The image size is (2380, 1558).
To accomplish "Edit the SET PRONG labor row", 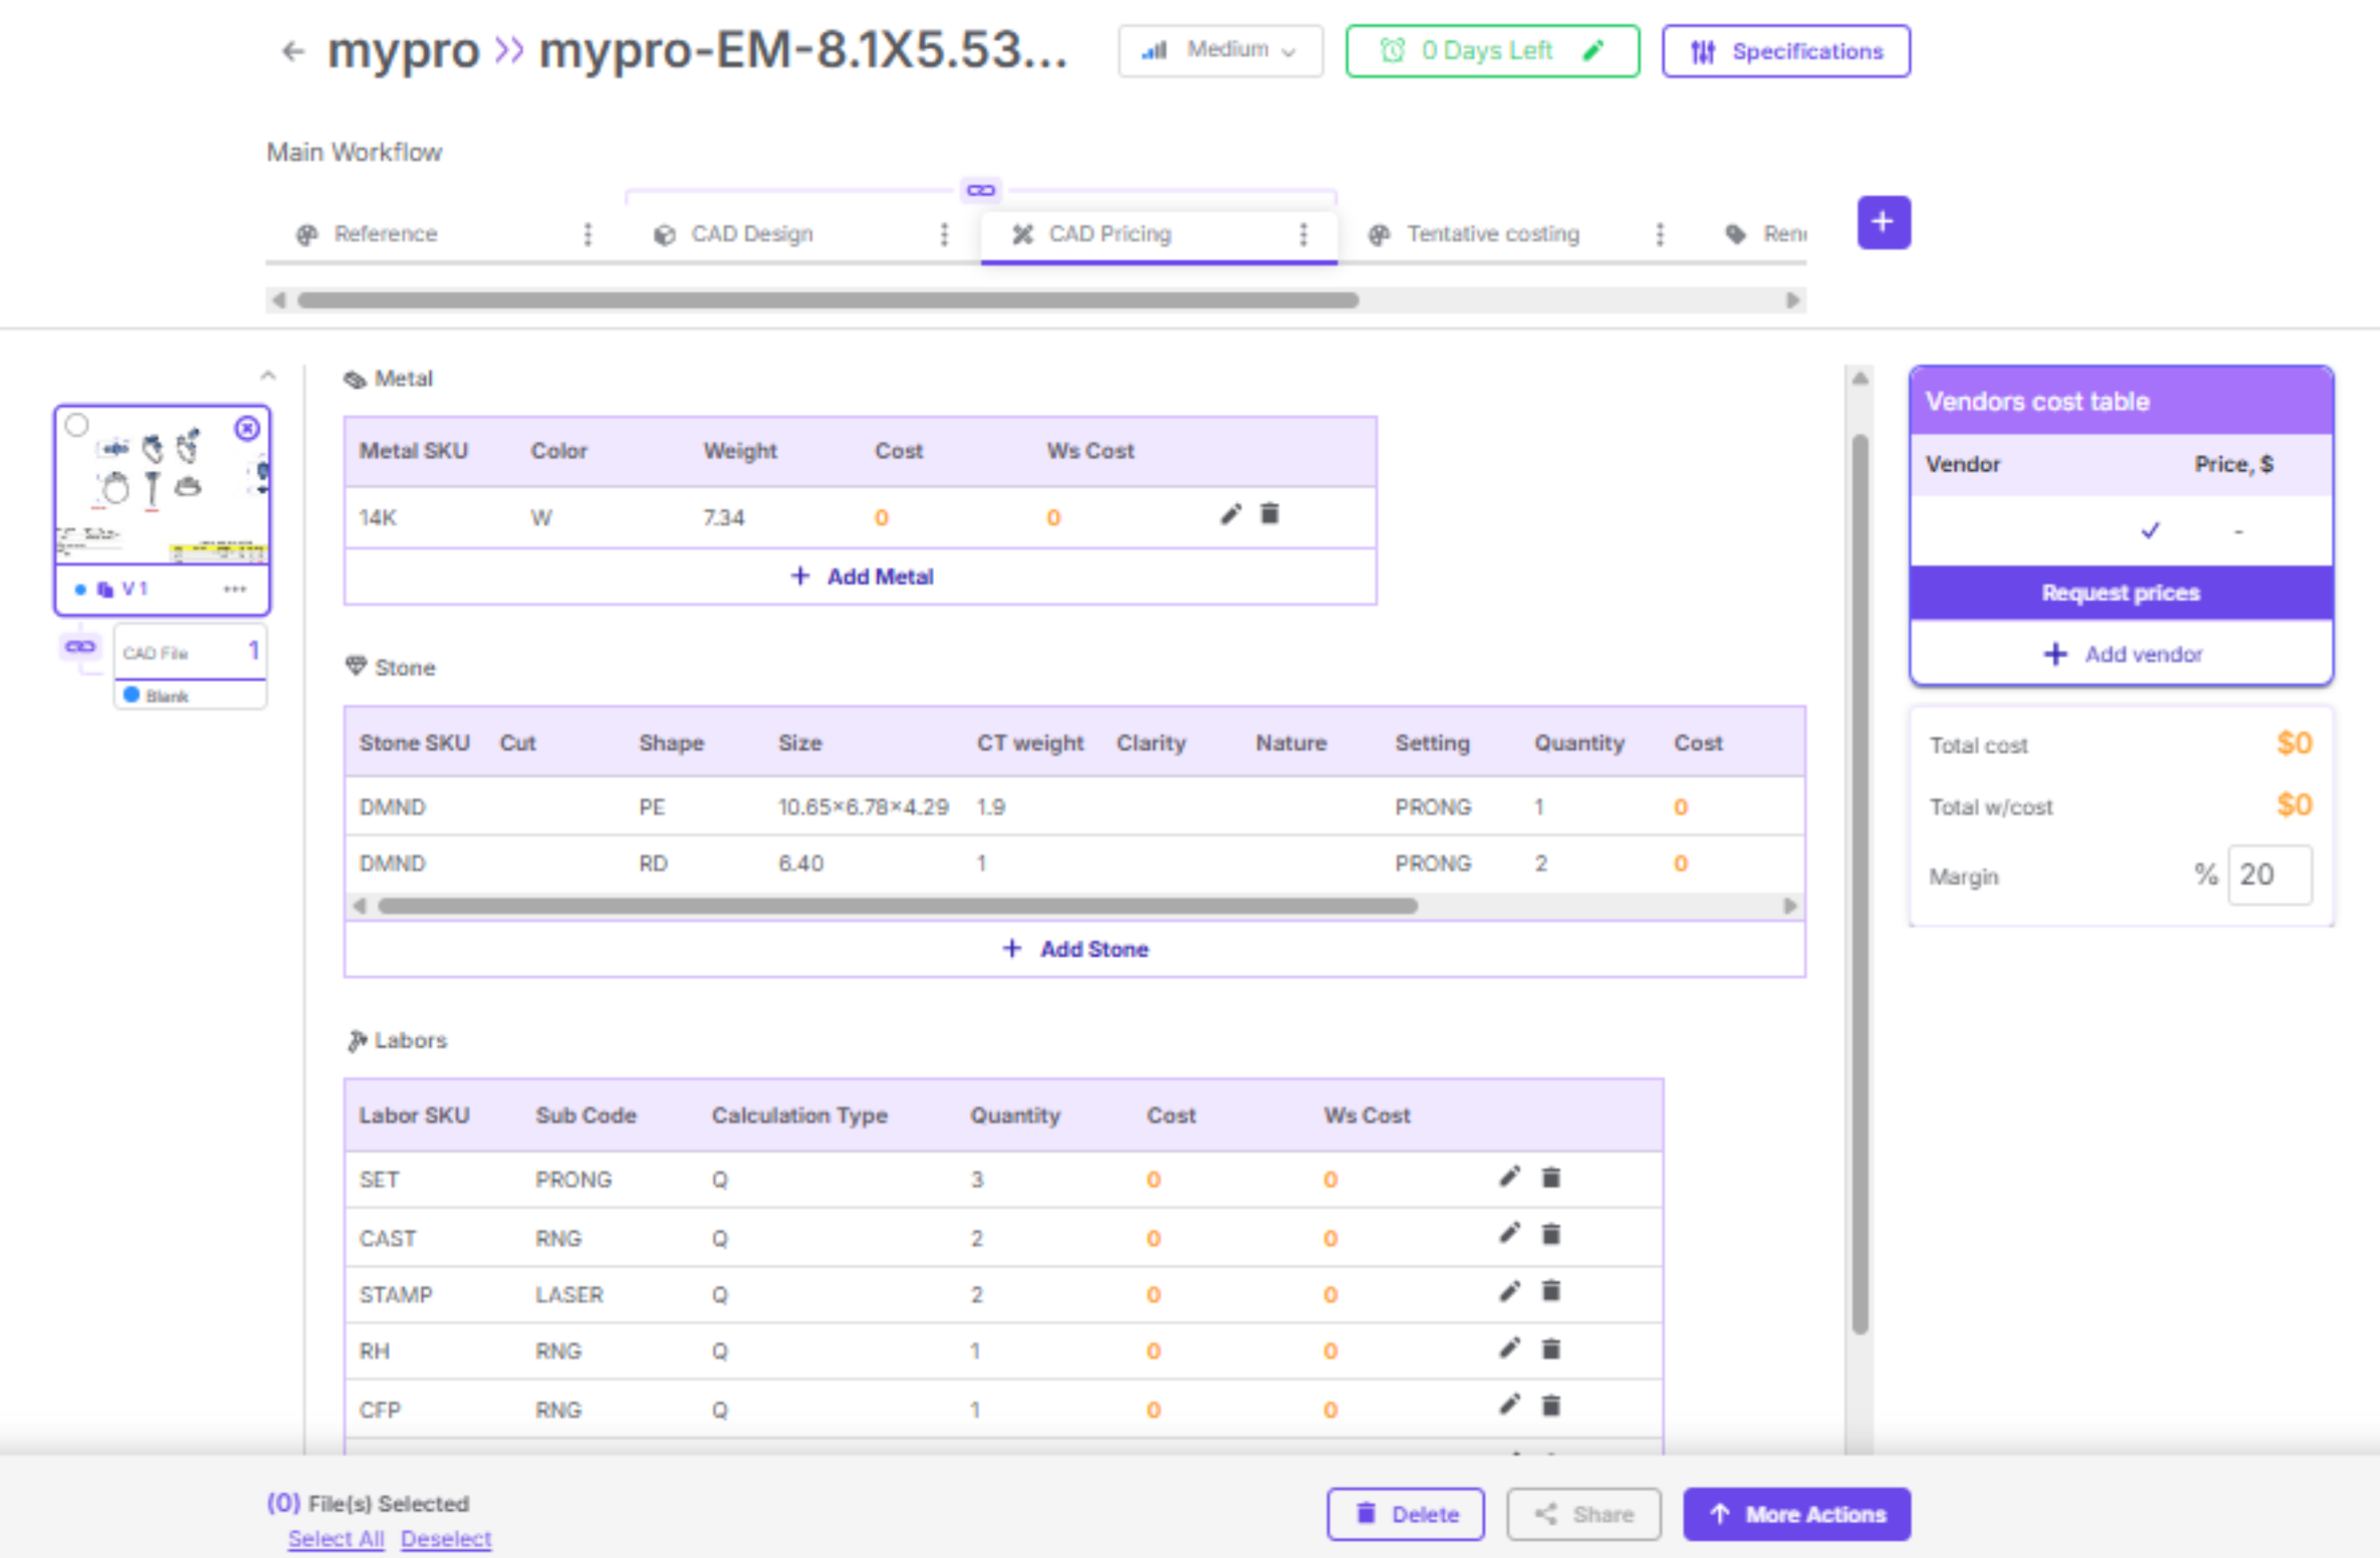I will [1509, 1177].
